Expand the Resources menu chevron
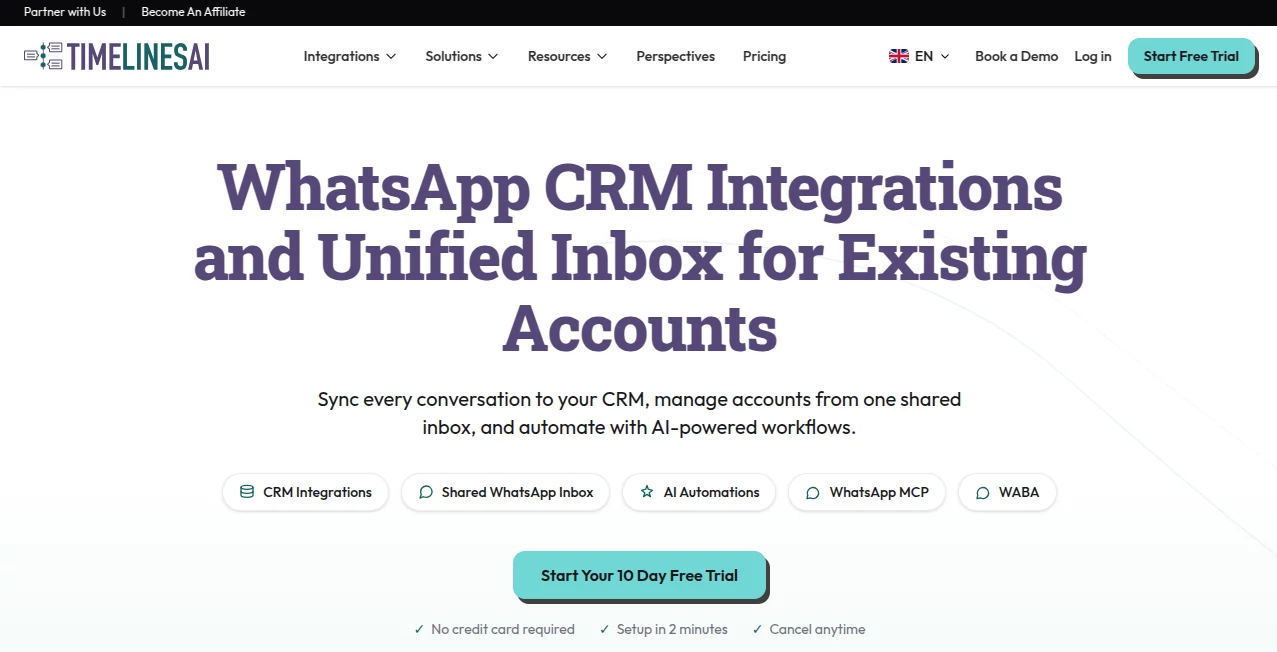This screenshot has height=652, width=1277. click(x=602, y=56)
